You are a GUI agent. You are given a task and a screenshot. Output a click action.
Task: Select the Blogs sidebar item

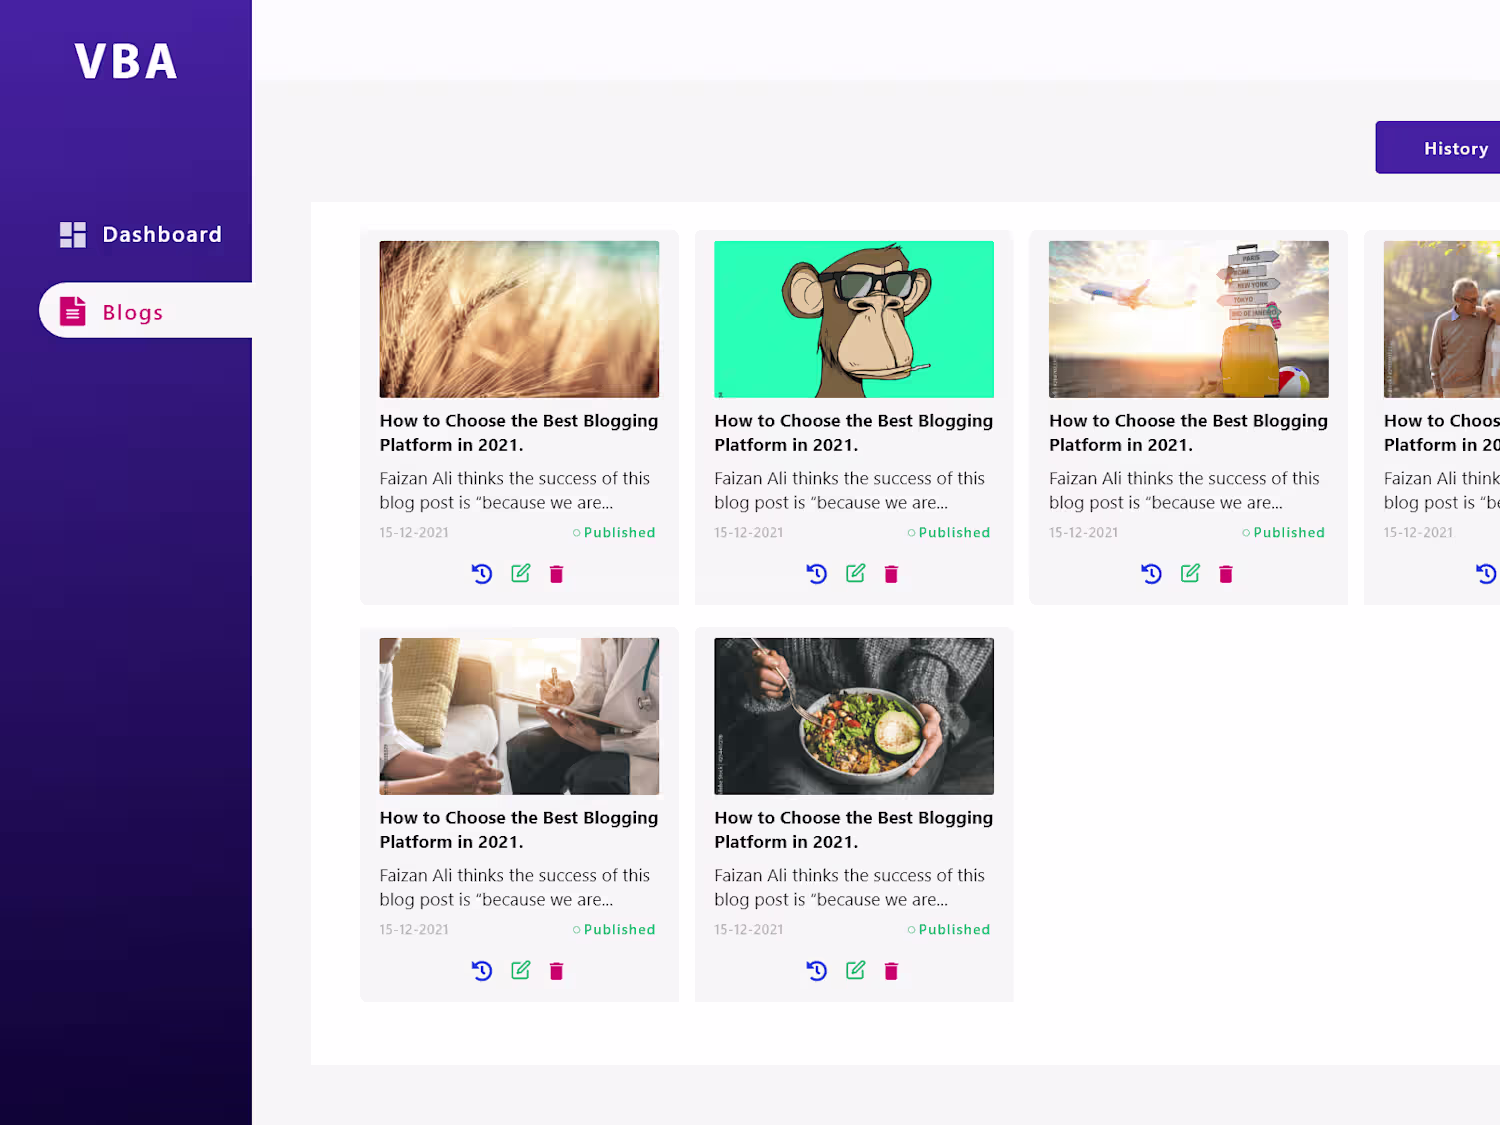(146, 310)
